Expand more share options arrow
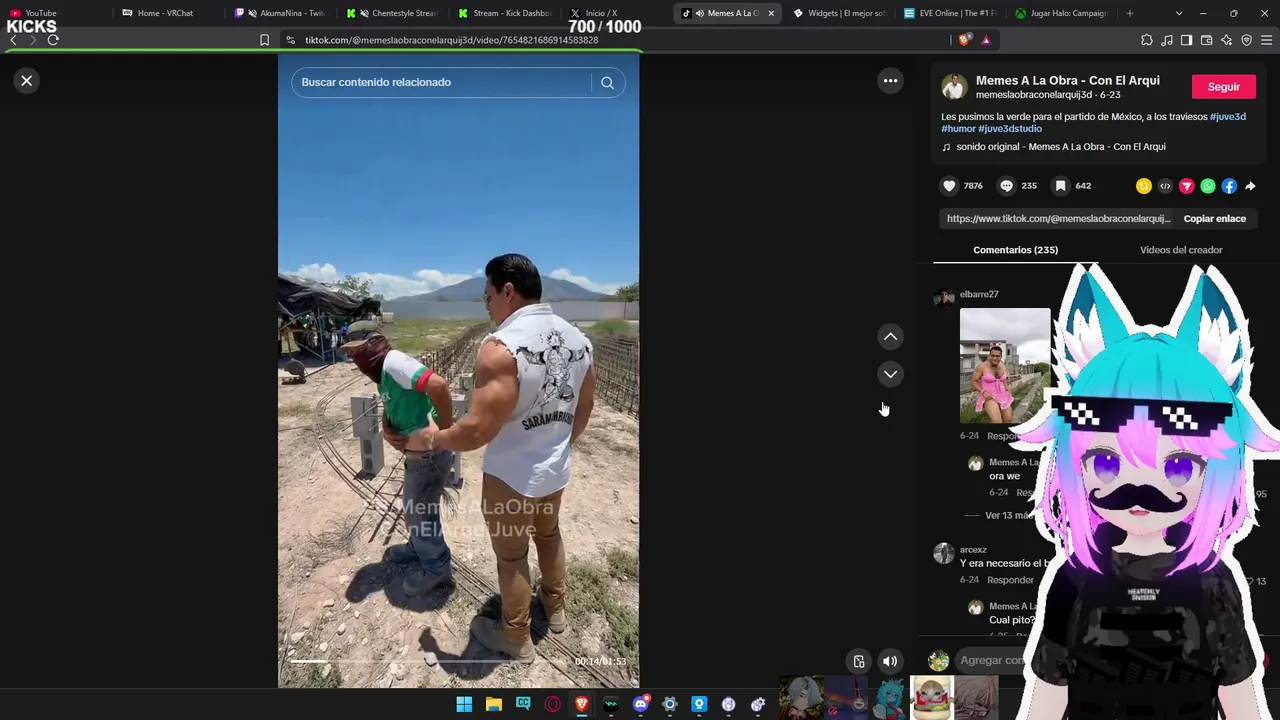Screen dimensions: 1280x720 [x=1250, y=186]
